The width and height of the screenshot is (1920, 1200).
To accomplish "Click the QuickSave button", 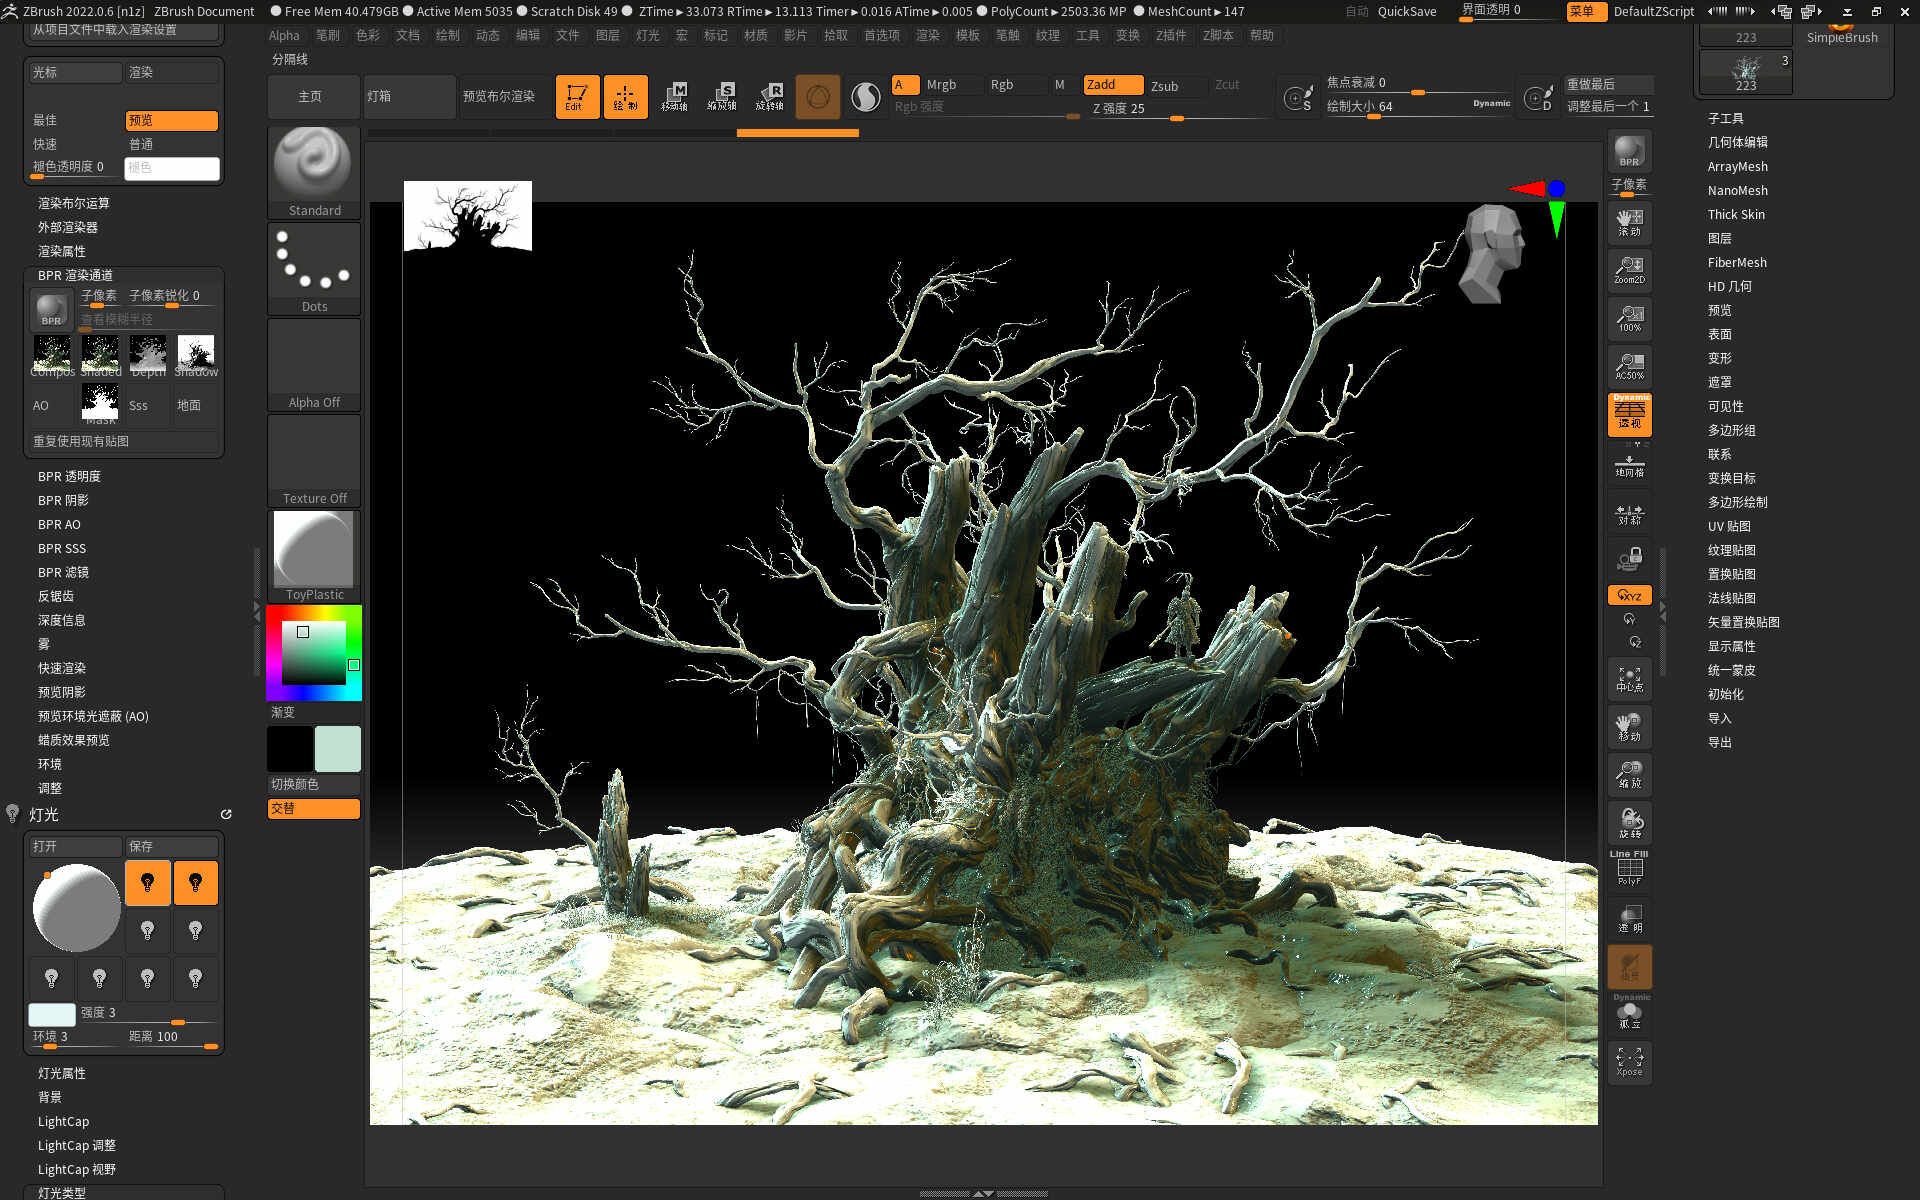I will click(x=1406, y=11).
